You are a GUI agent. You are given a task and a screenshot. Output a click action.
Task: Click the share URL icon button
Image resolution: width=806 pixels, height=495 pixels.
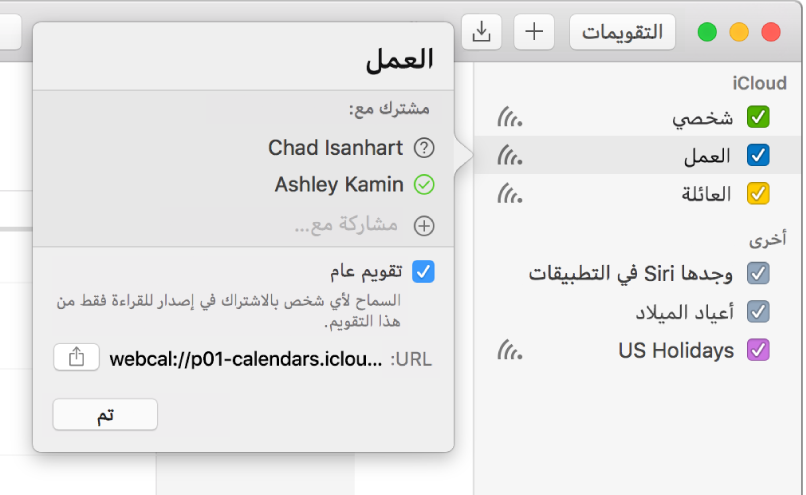tap(76, 357)
